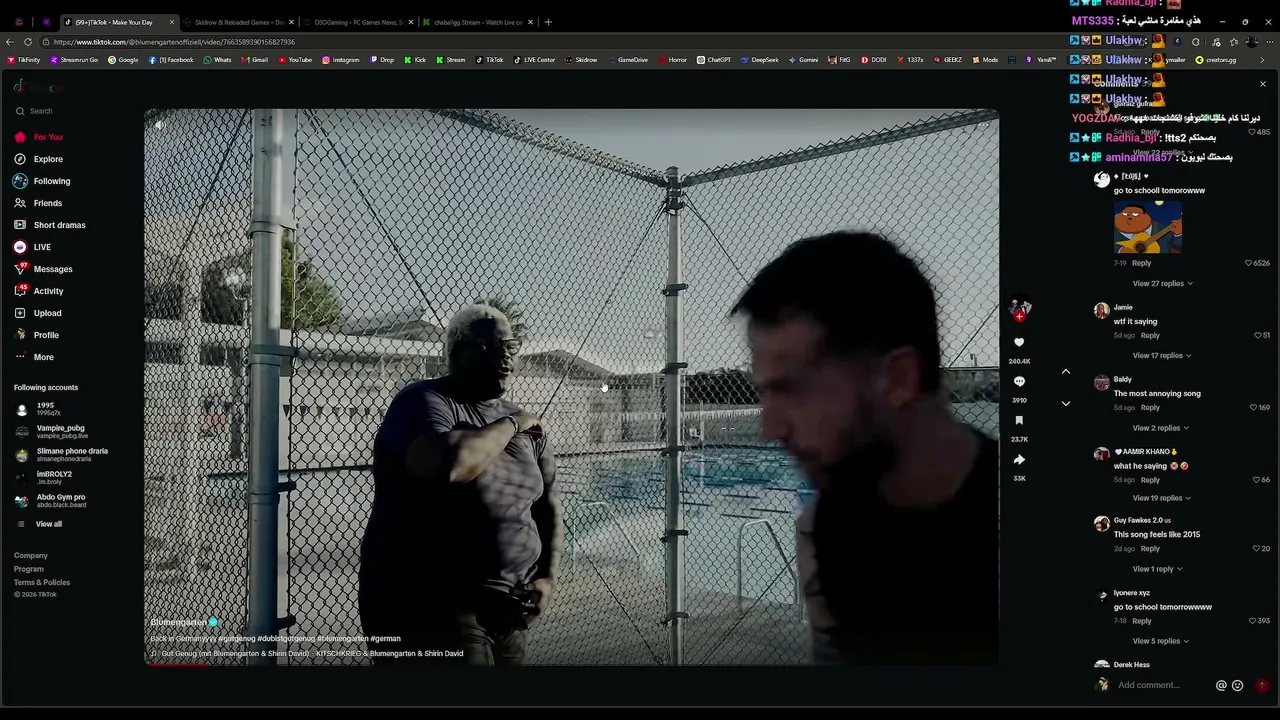Open the Gmail bookmark
1280x720 pixels.
pyautogui.click(x=254, y=60)
